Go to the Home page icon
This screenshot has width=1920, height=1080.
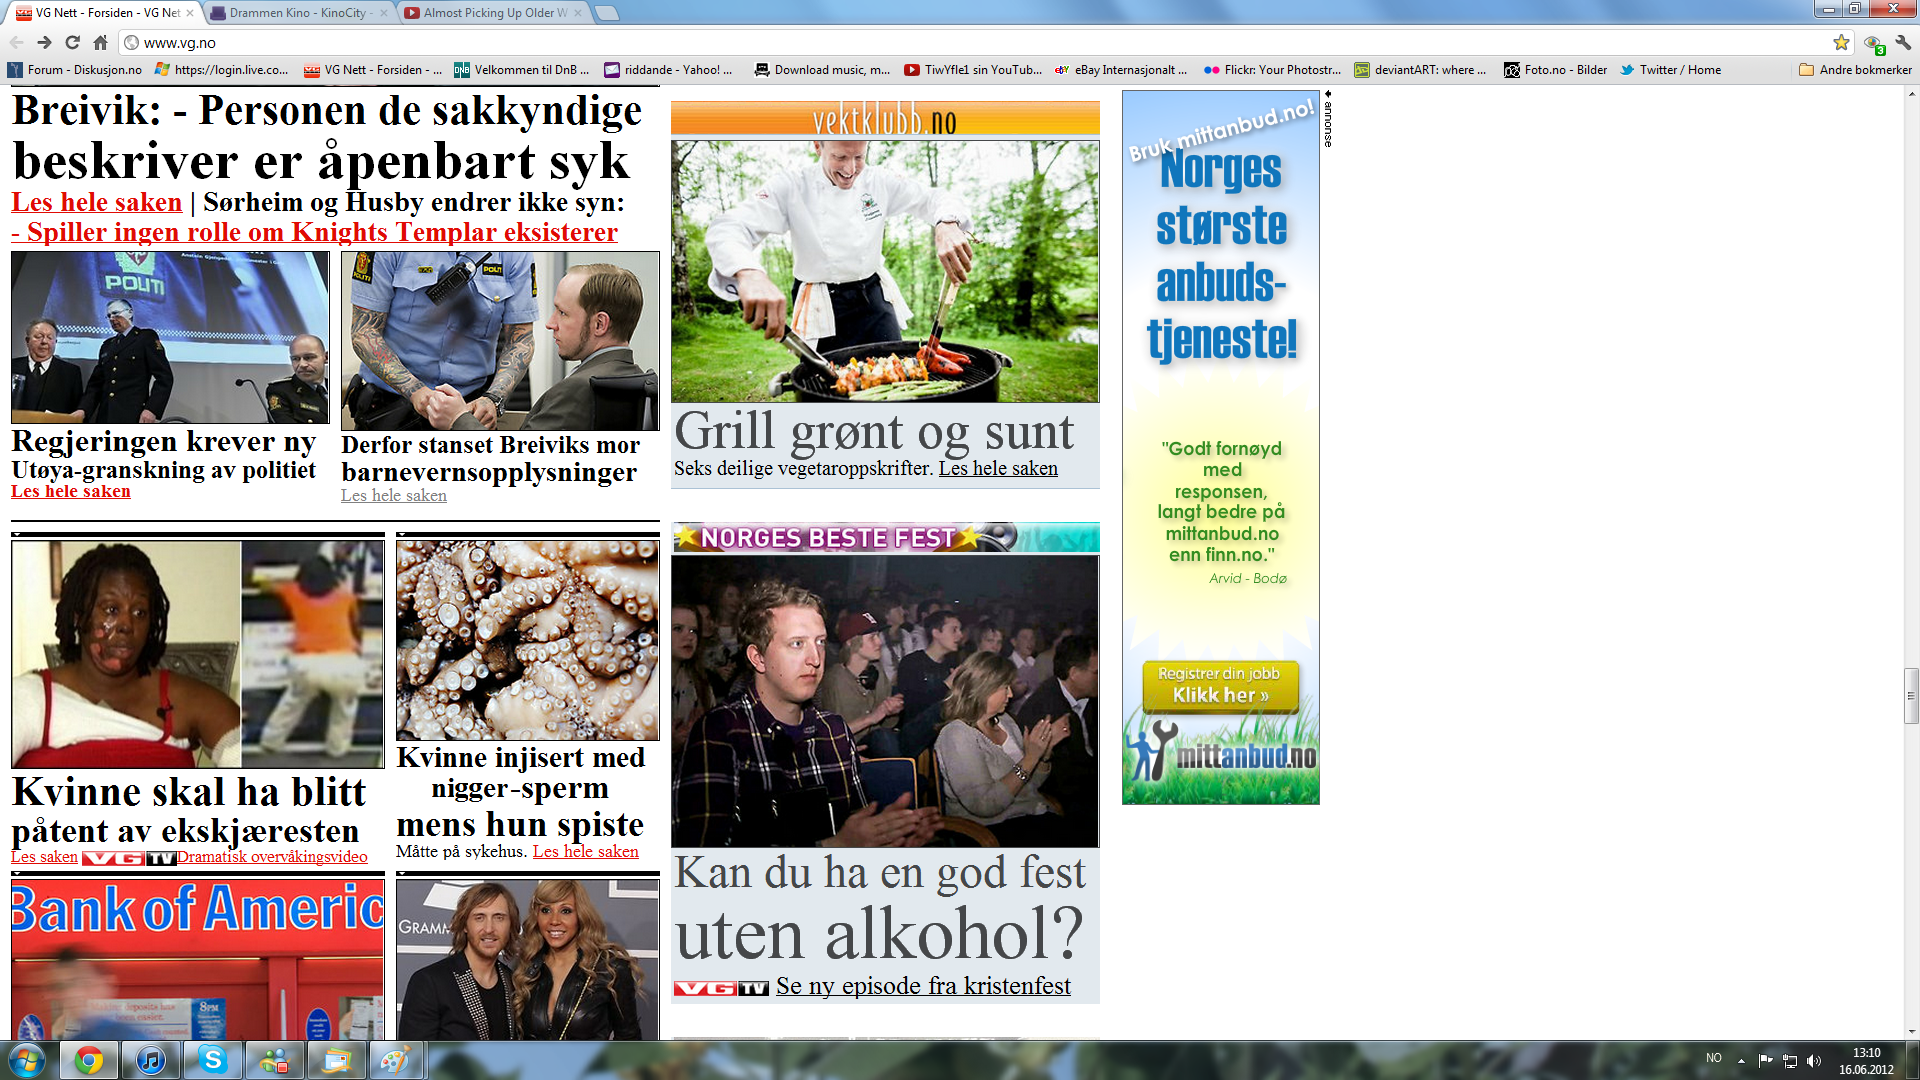[x=100, y=43]
